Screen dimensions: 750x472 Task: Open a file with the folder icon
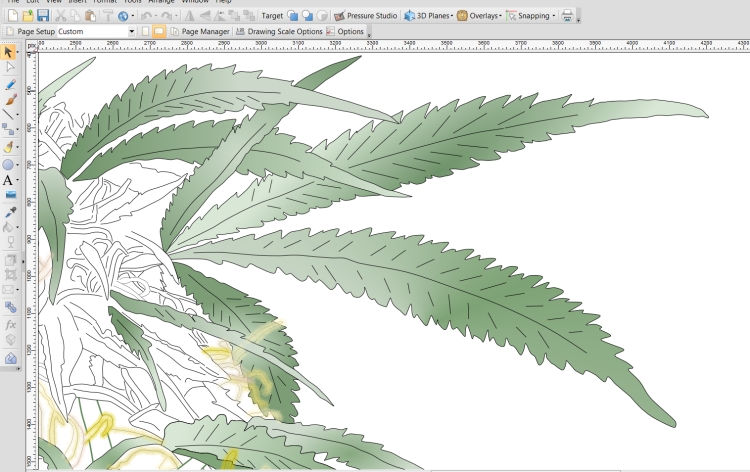point(28,16)
